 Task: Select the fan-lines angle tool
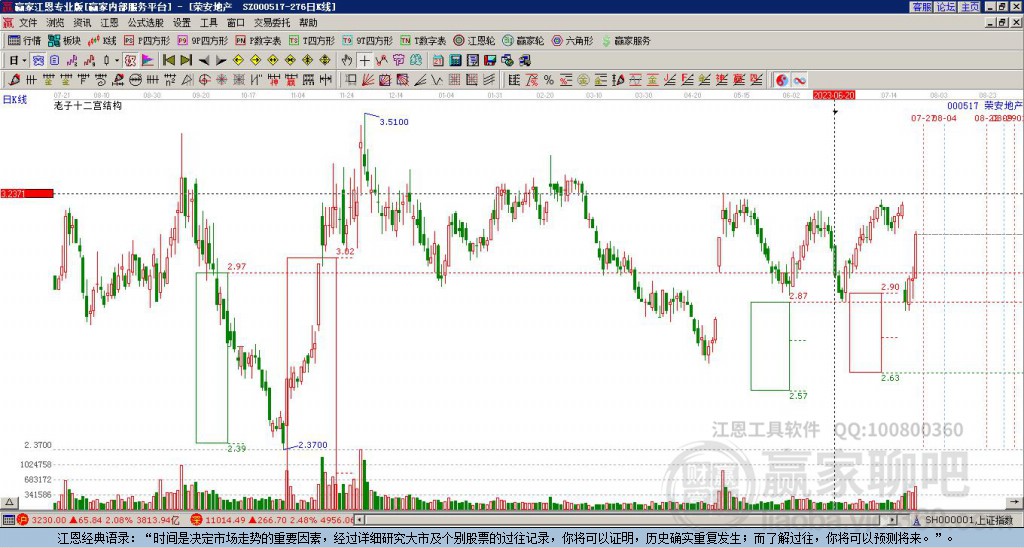point(368,80)
